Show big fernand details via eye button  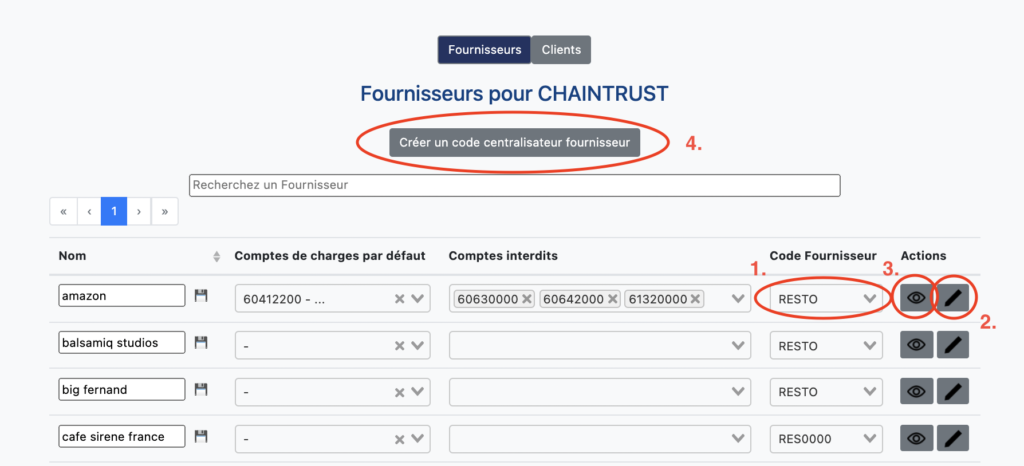[916, 392]
